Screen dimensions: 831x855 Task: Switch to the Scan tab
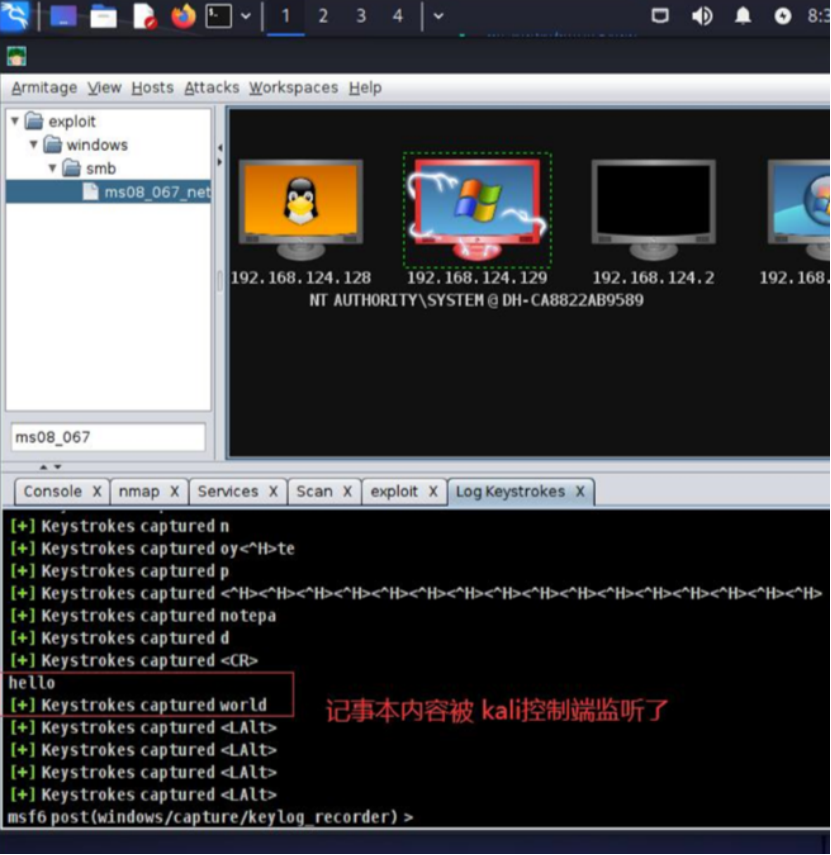tap(314, 491)
